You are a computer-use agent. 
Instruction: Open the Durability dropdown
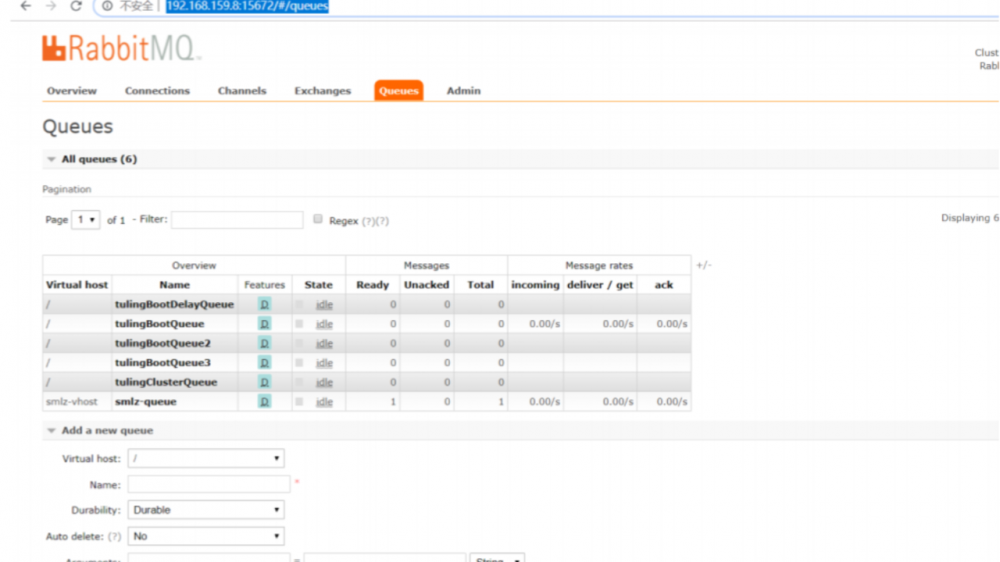[x=206, y=510]
